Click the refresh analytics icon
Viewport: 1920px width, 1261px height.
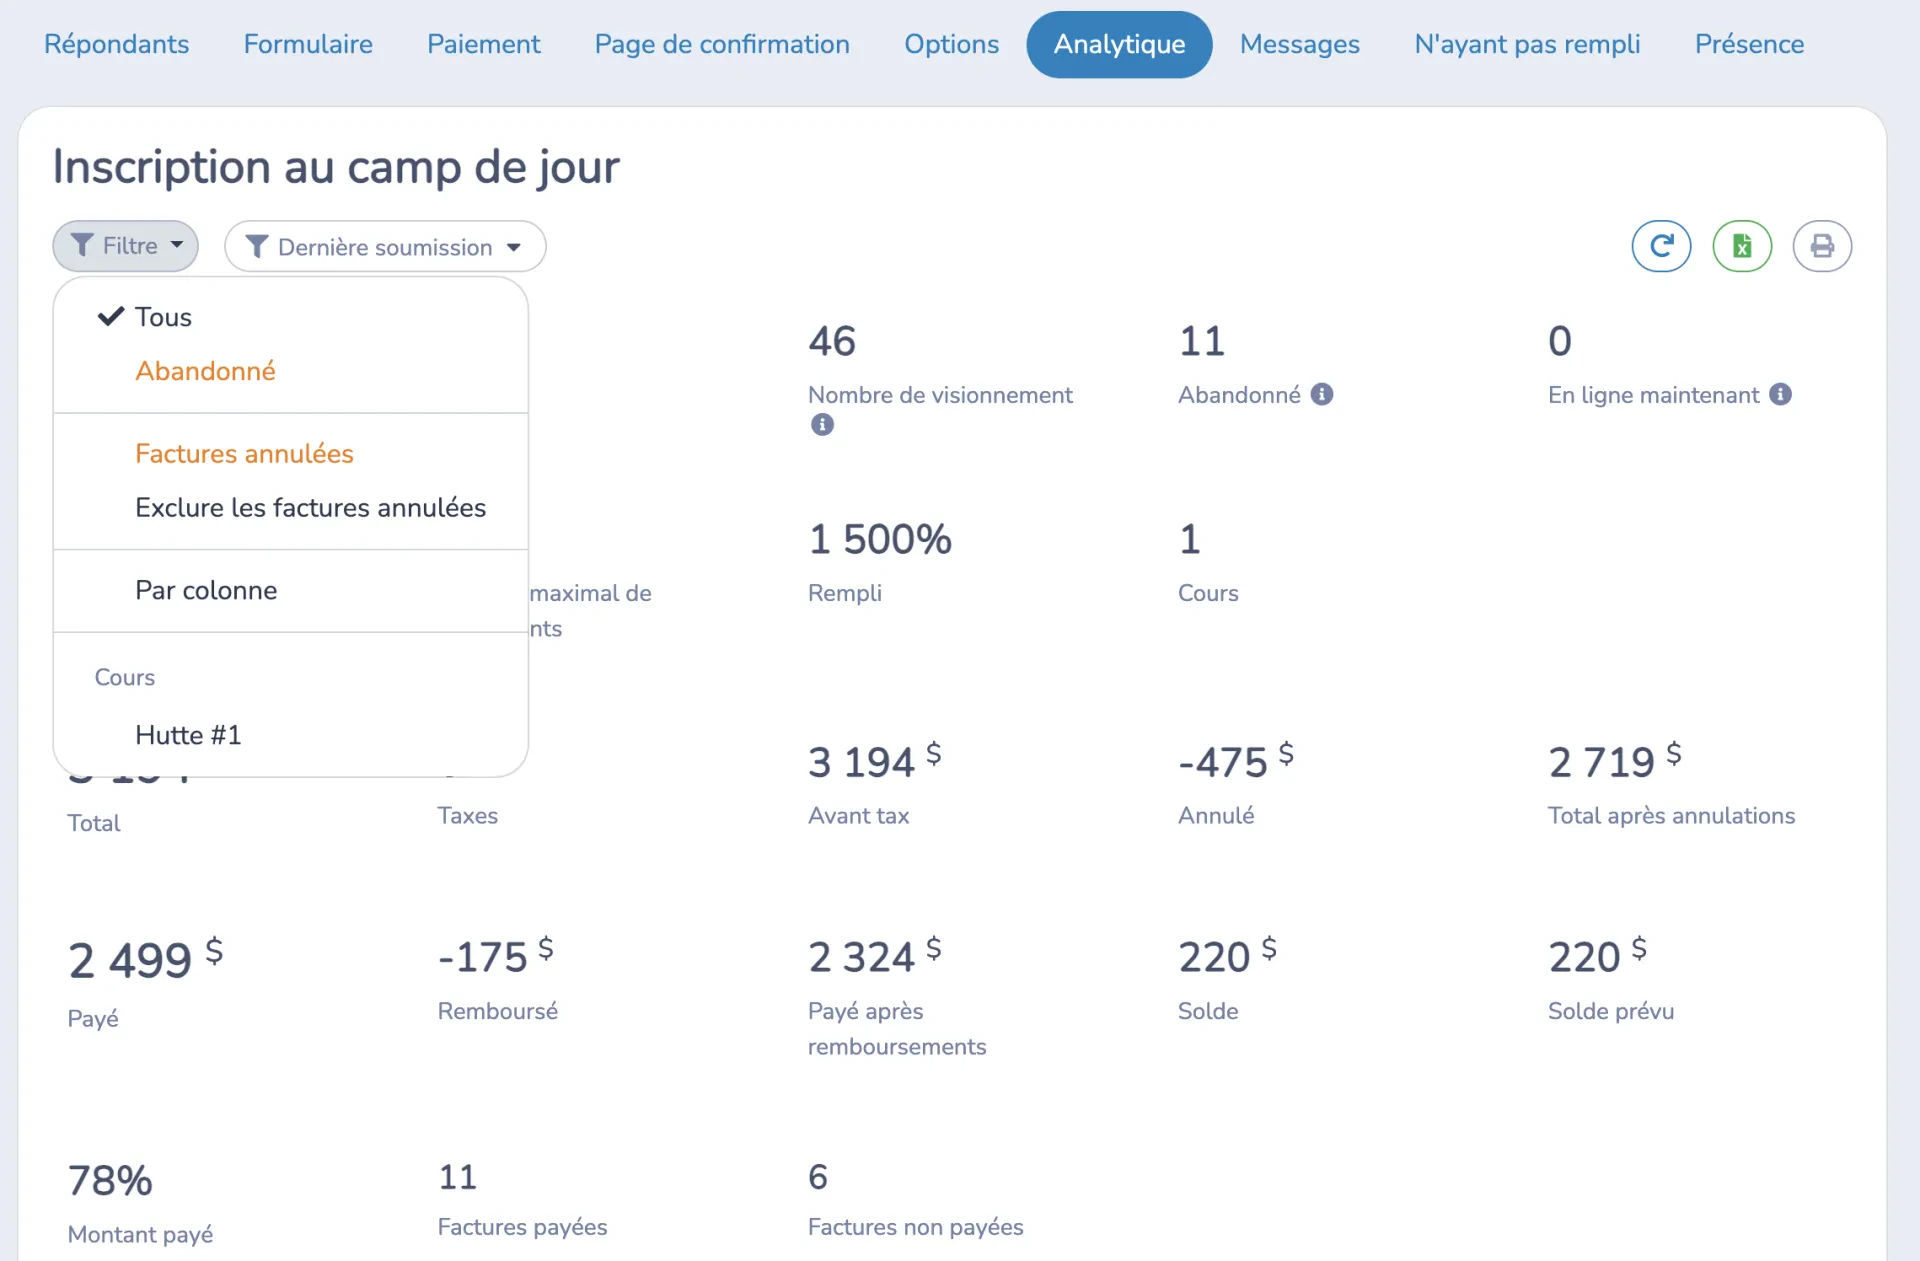pyautogui.click(x=1661, y=246)
